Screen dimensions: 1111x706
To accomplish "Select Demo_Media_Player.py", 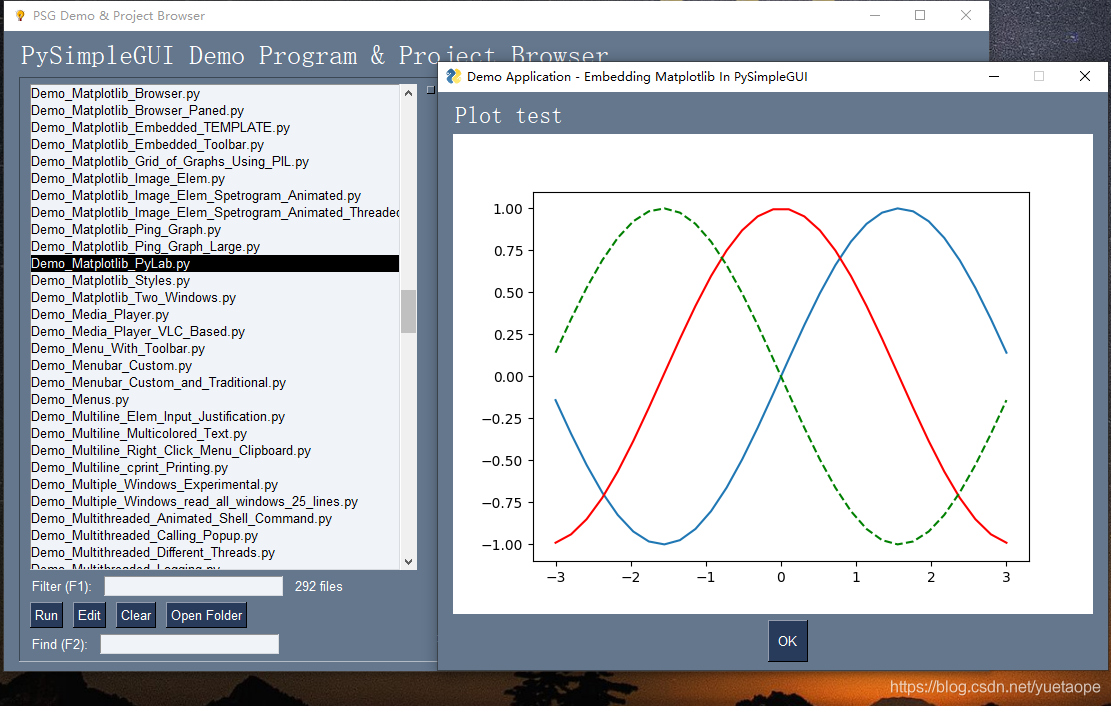I will tap(215, 315).
